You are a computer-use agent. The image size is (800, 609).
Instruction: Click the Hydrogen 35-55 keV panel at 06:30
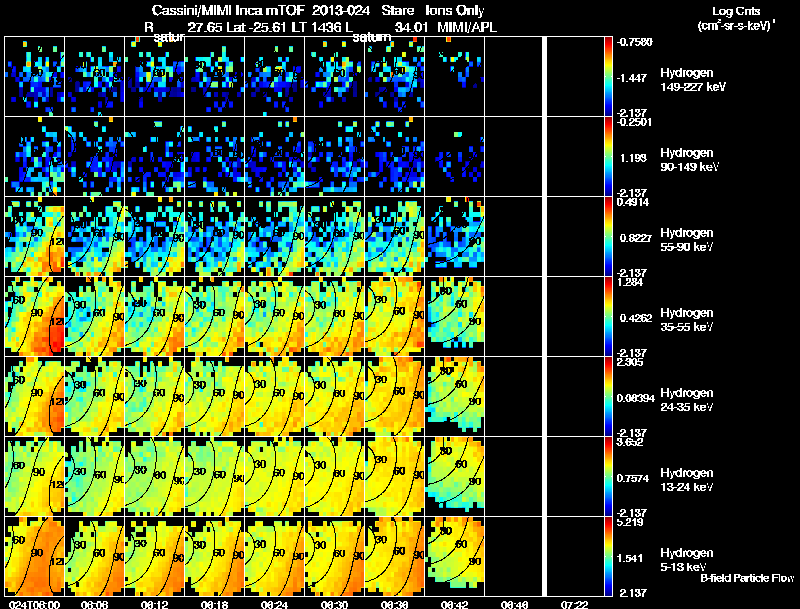[x=335, y=316]
